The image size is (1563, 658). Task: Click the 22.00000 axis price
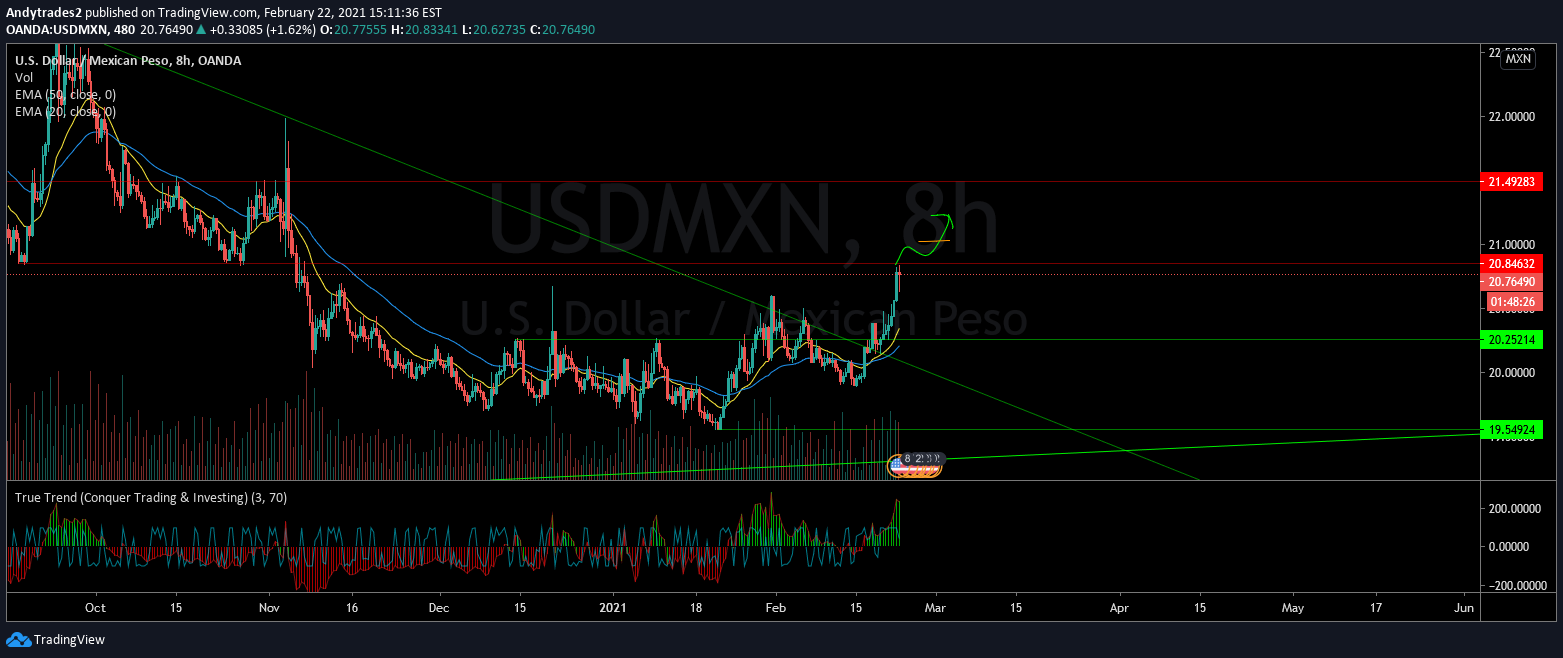click(1511, 117)
